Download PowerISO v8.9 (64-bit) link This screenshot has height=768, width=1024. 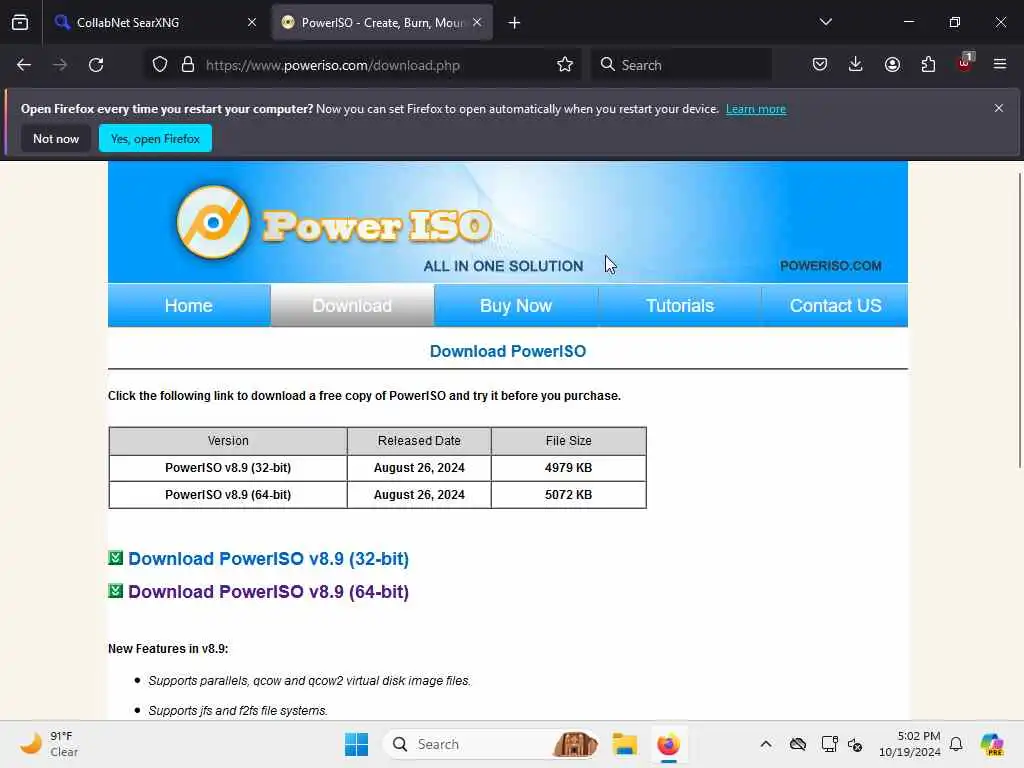click(268, 592)
